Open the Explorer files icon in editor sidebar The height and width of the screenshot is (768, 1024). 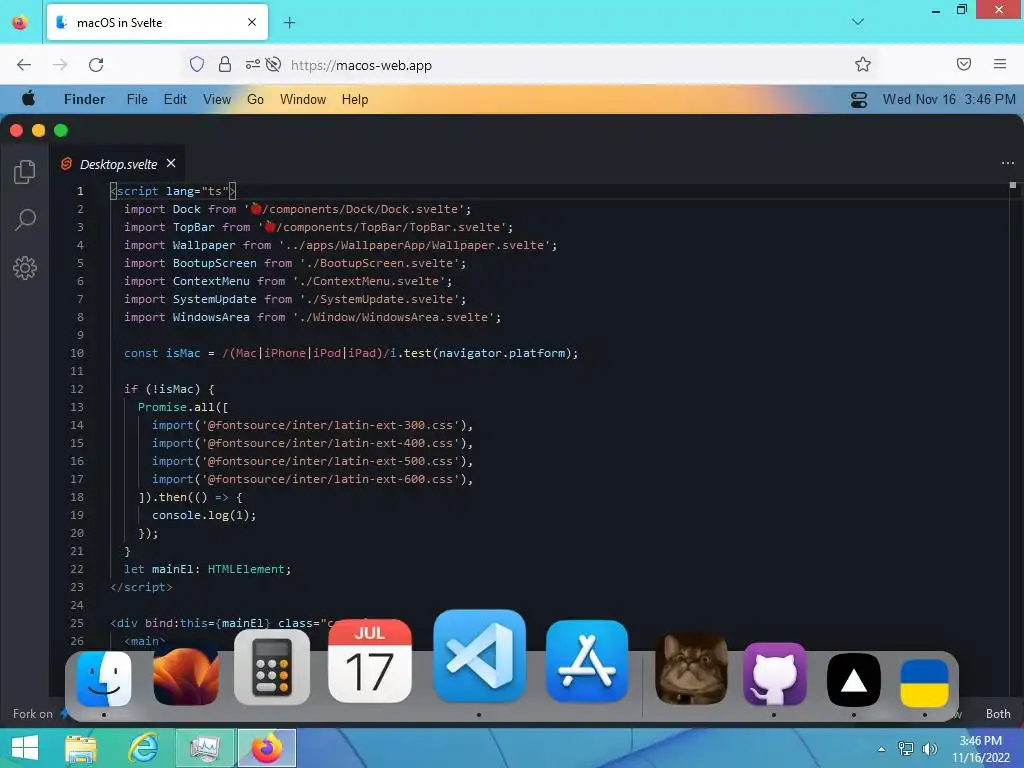click(25, 172)
